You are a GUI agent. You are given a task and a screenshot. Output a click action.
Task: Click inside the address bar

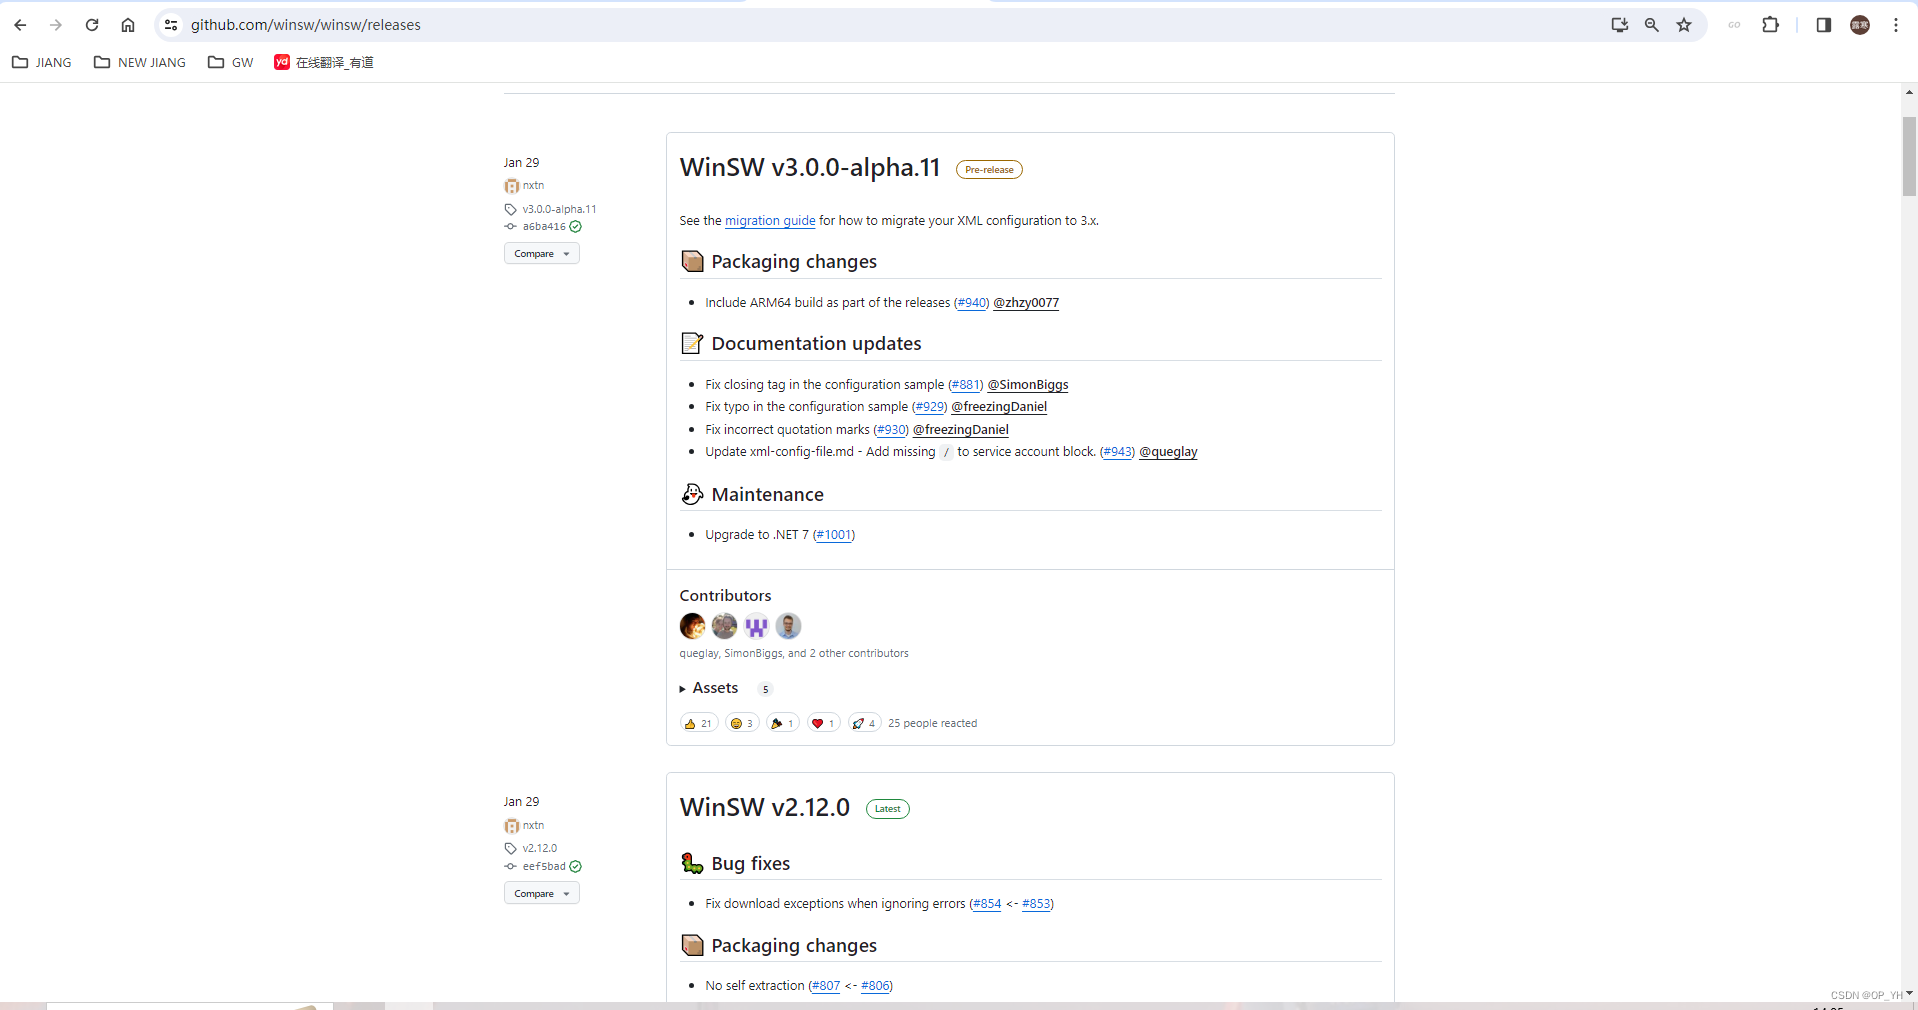(x=600, y=25)
